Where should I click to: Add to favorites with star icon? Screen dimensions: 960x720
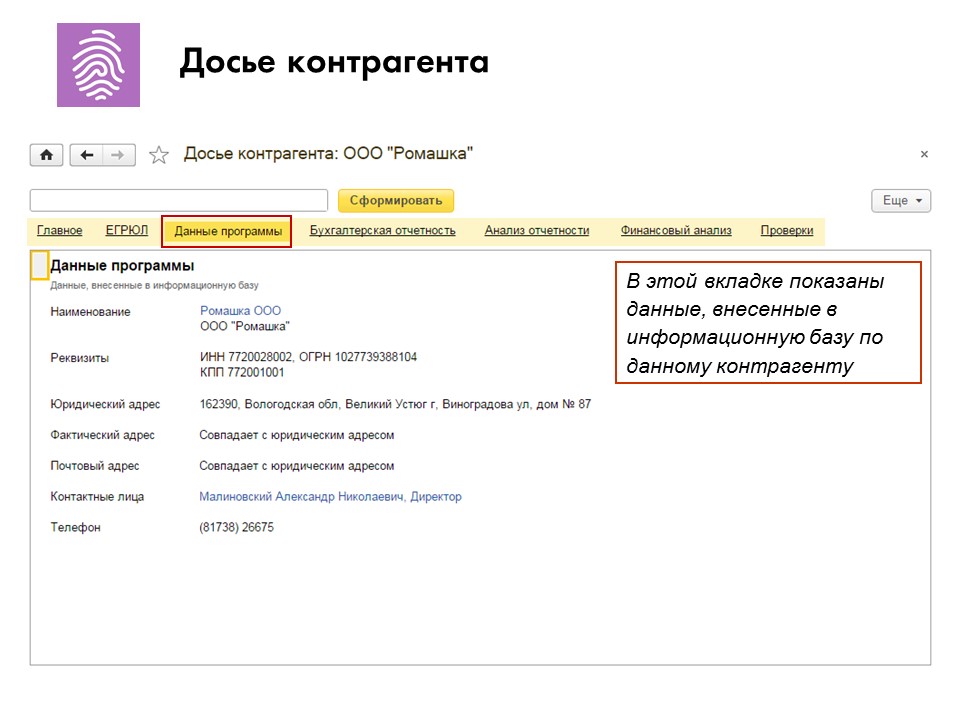click(159, 155)
